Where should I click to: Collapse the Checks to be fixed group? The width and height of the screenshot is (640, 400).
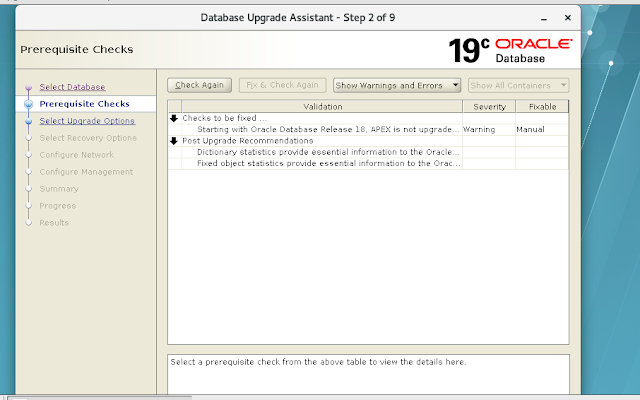[x=174, y=118]
